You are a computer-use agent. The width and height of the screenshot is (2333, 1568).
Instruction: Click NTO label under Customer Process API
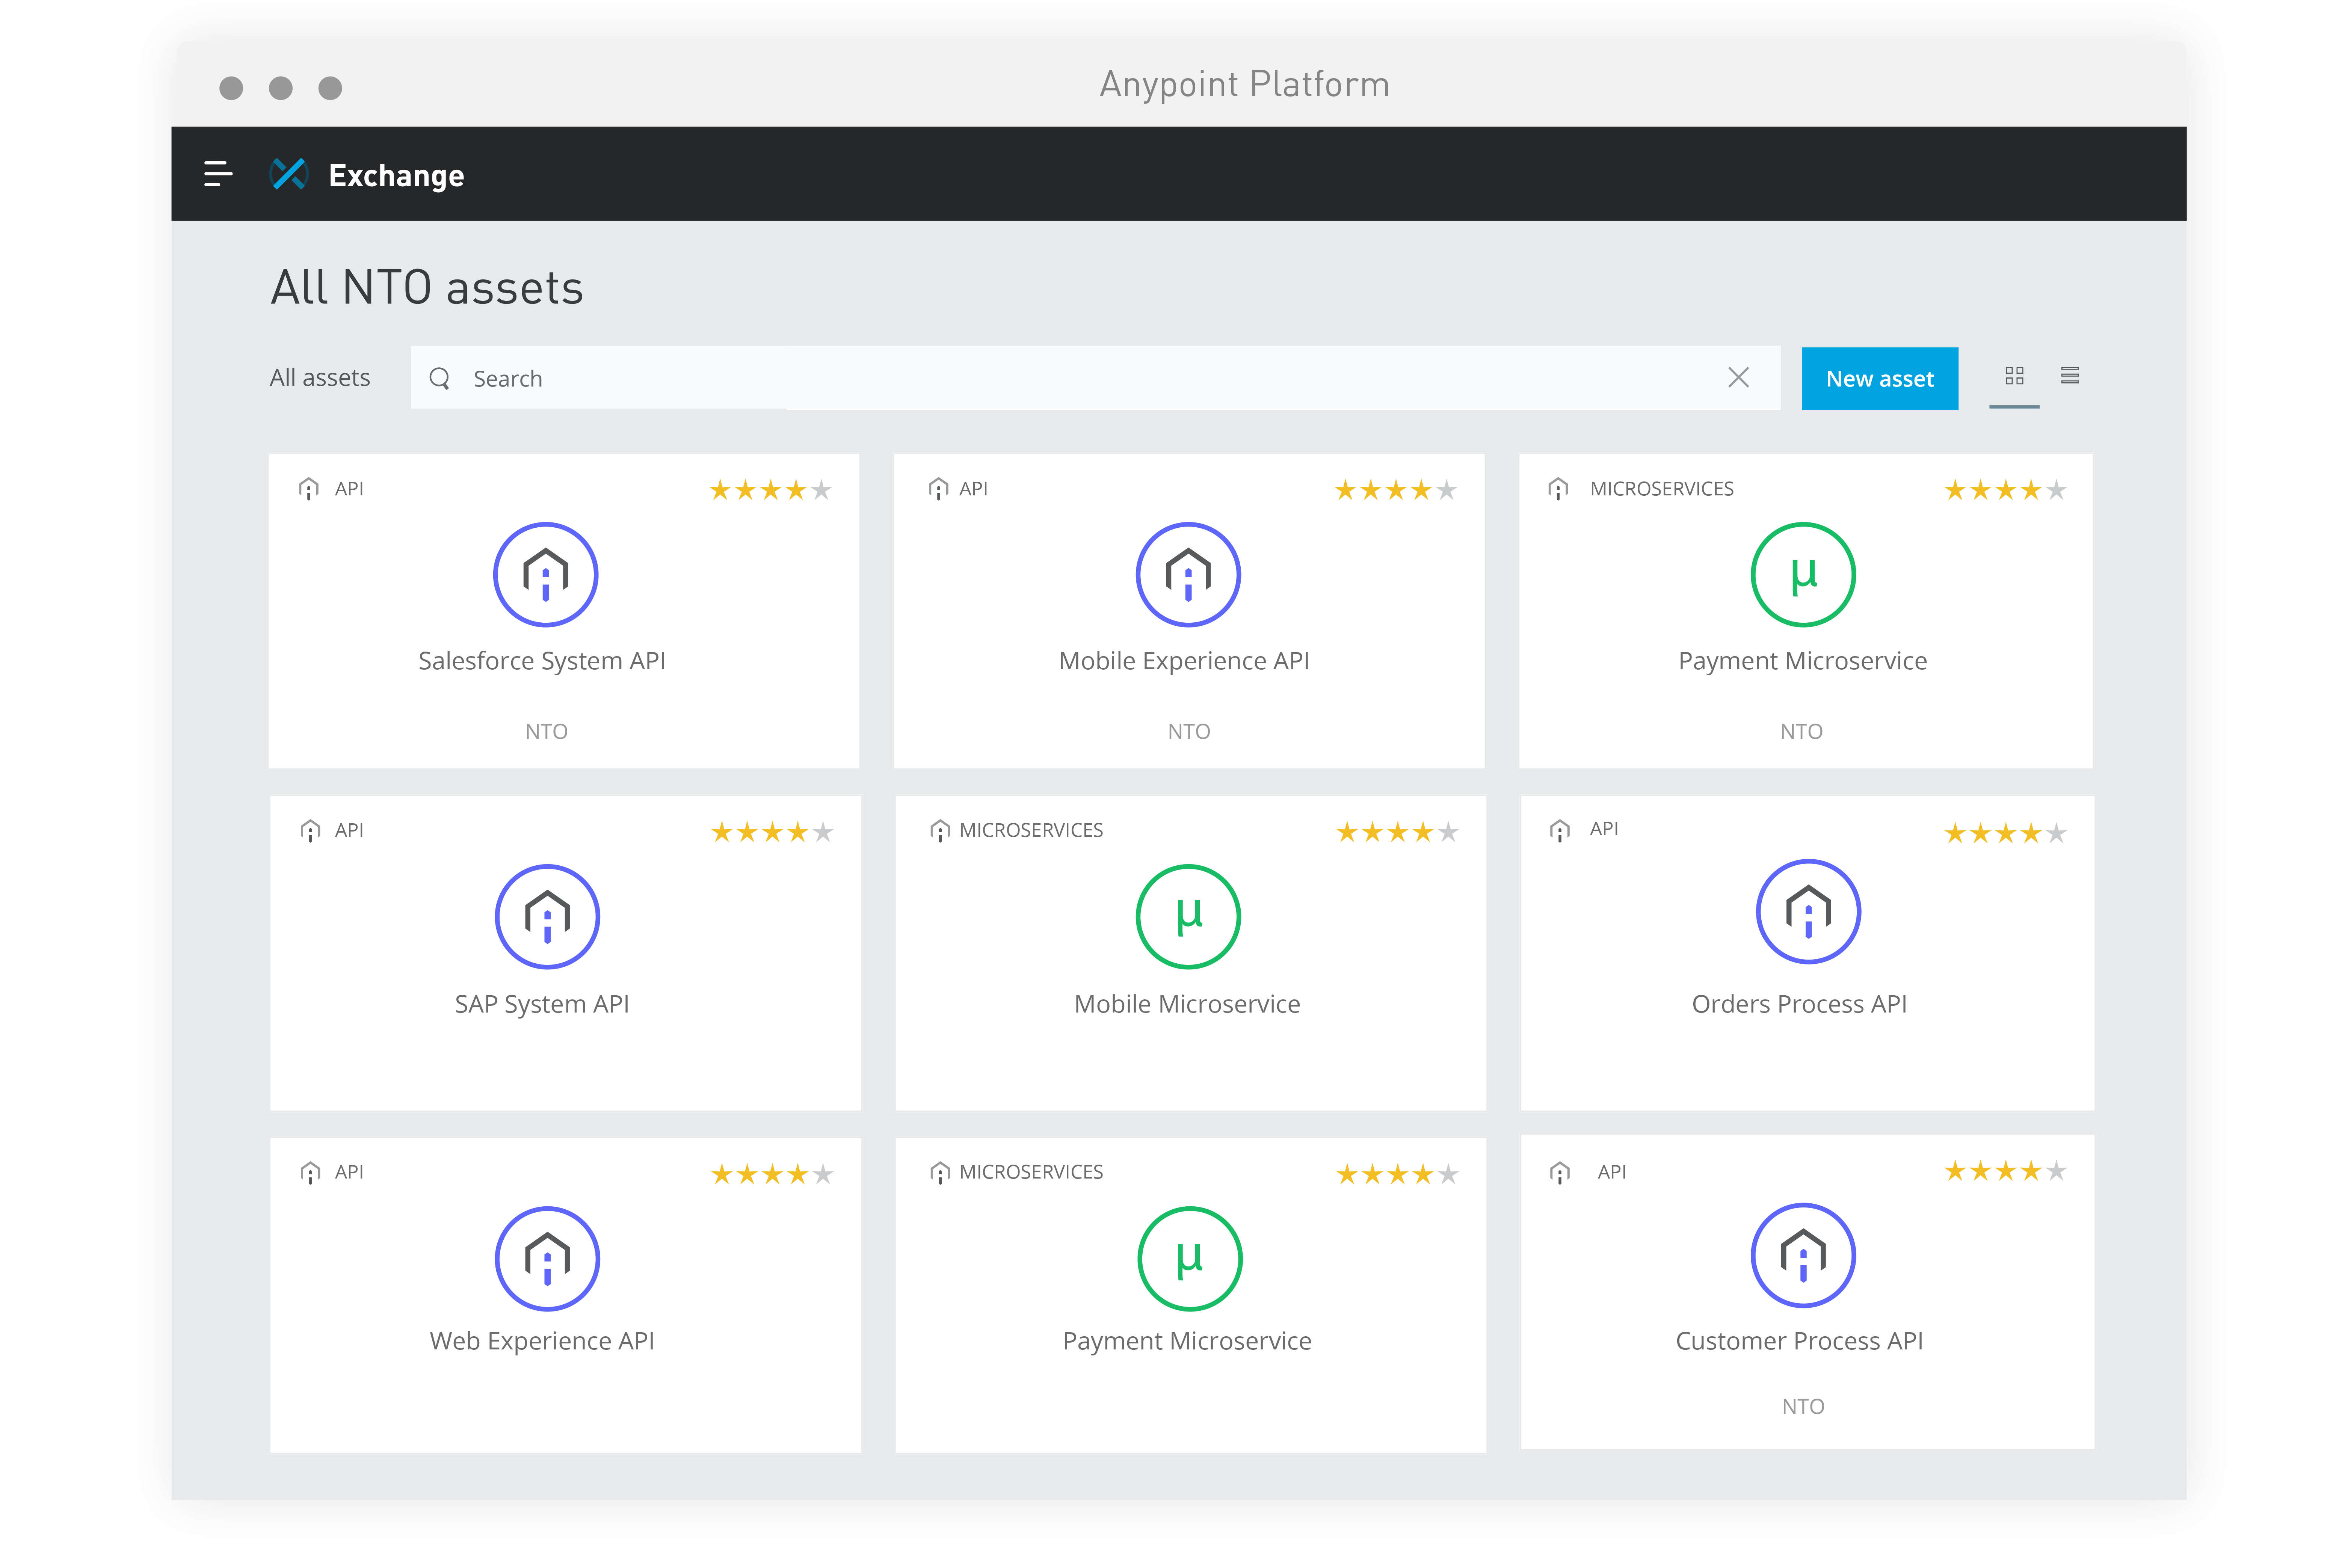point(1803,1407)
